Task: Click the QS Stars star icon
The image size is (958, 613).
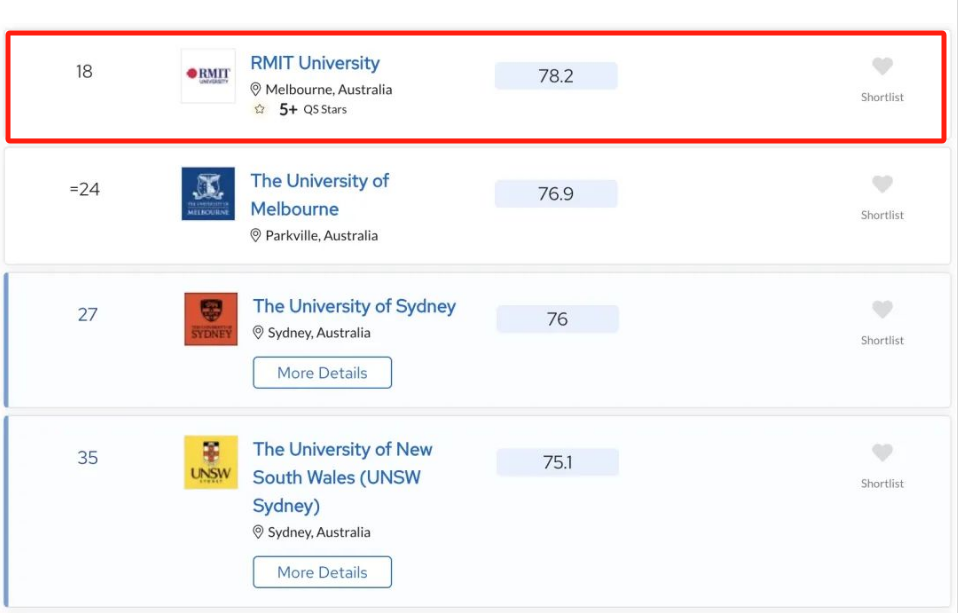Action: tap(260, 109)
